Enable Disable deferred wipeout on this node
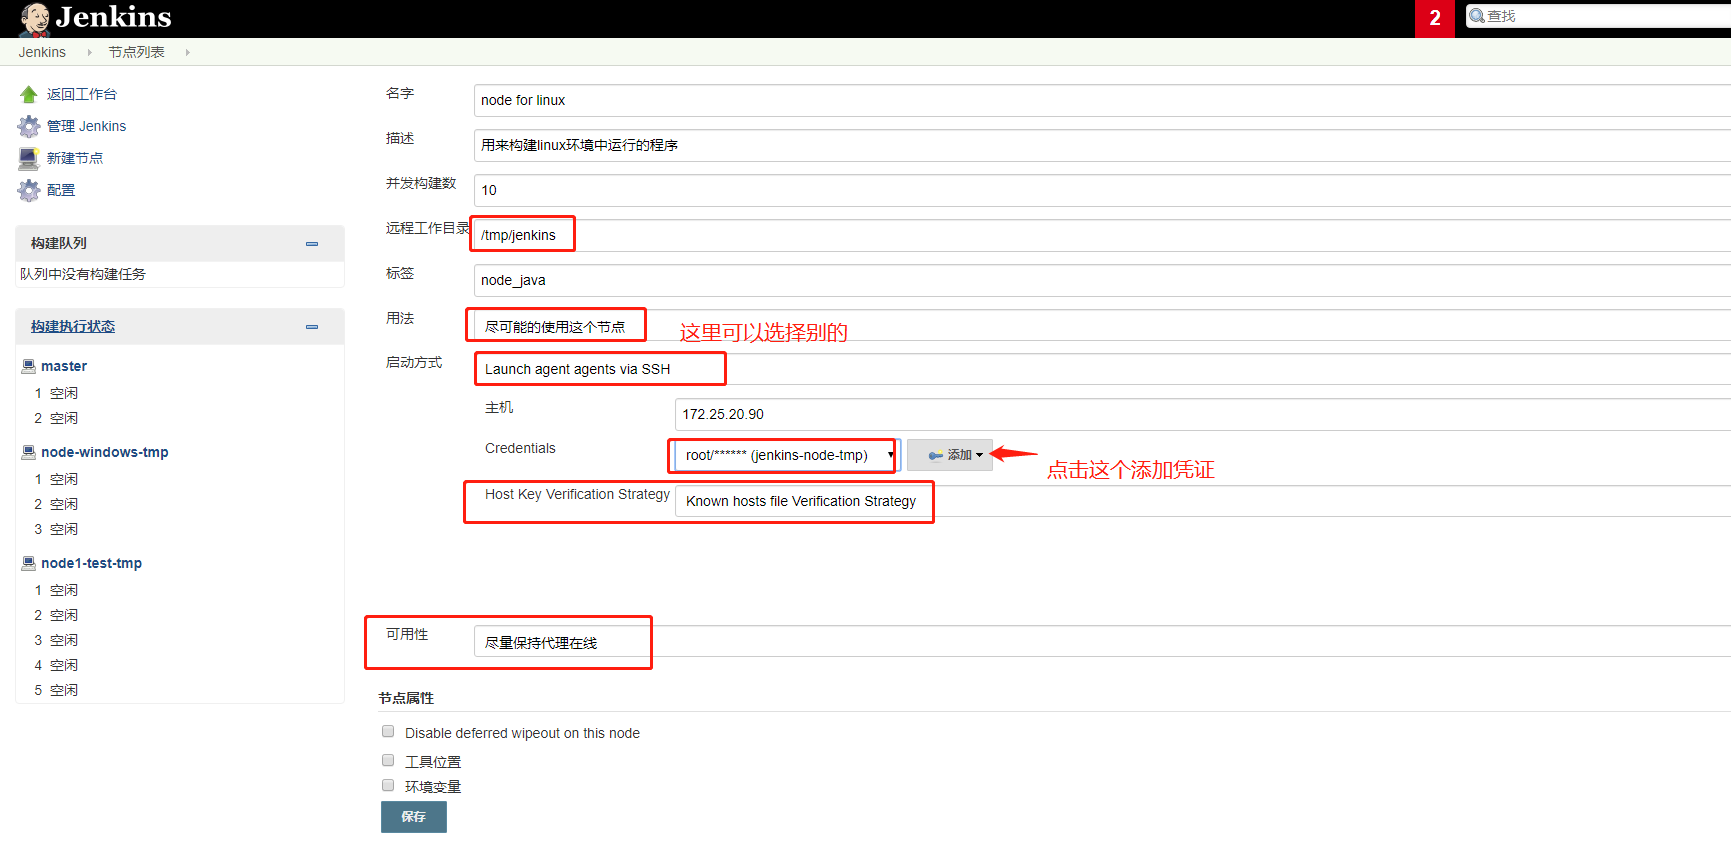Screen dimensions: 1731x845 pos(388,731)
